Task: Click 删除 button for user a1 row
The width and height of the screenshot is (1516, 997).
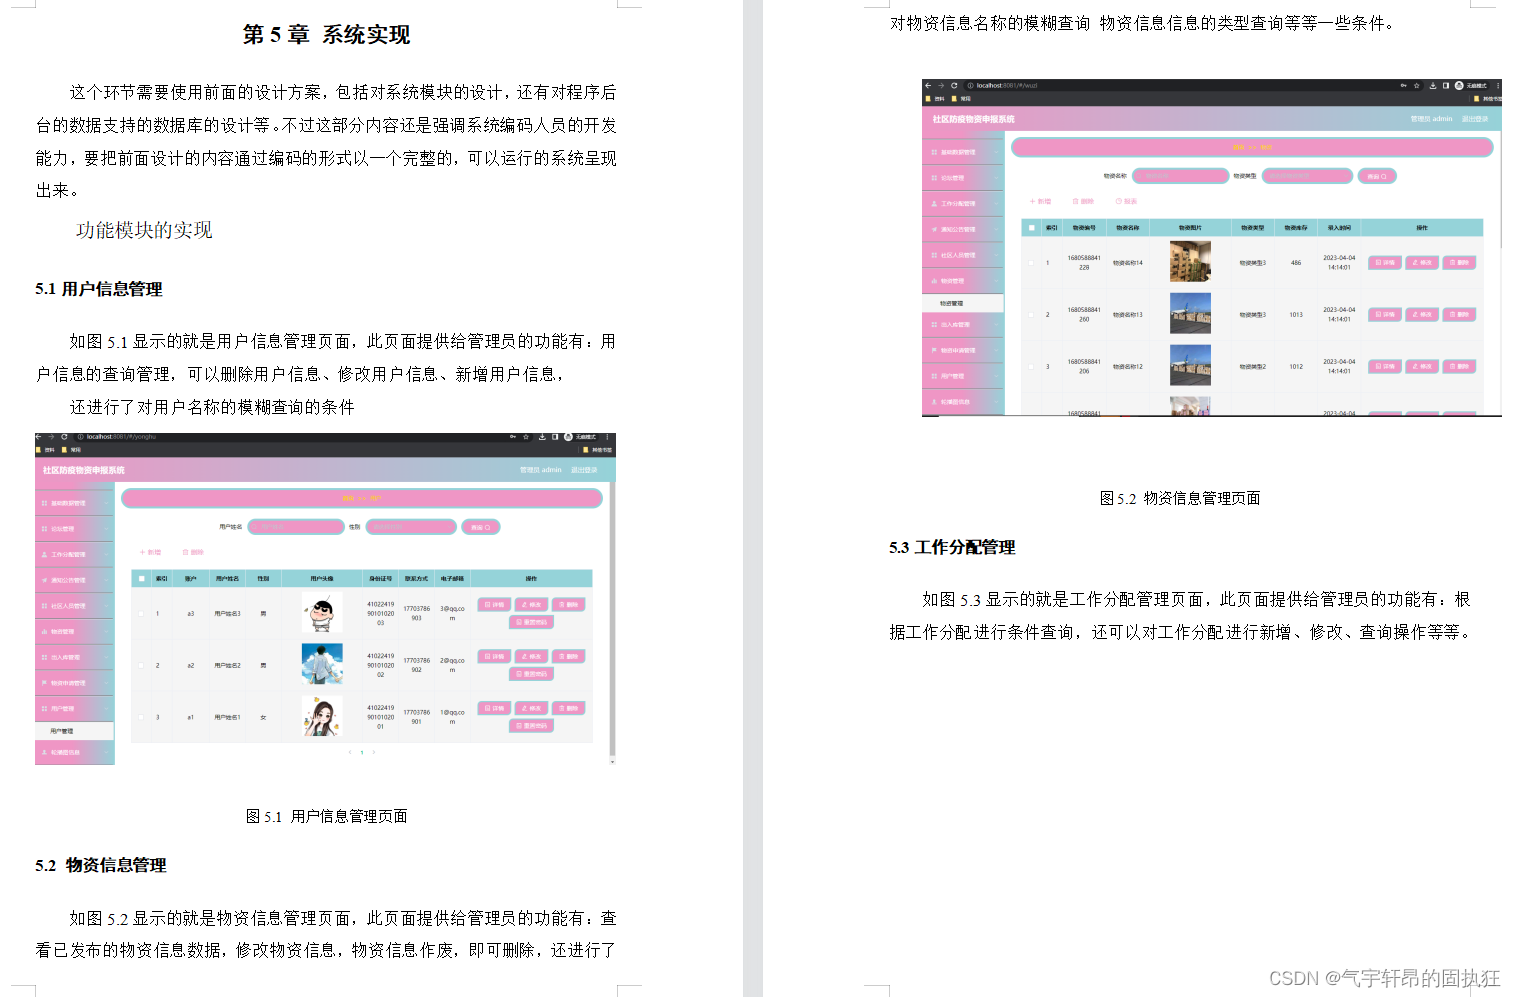Action: tap(568, 708)
